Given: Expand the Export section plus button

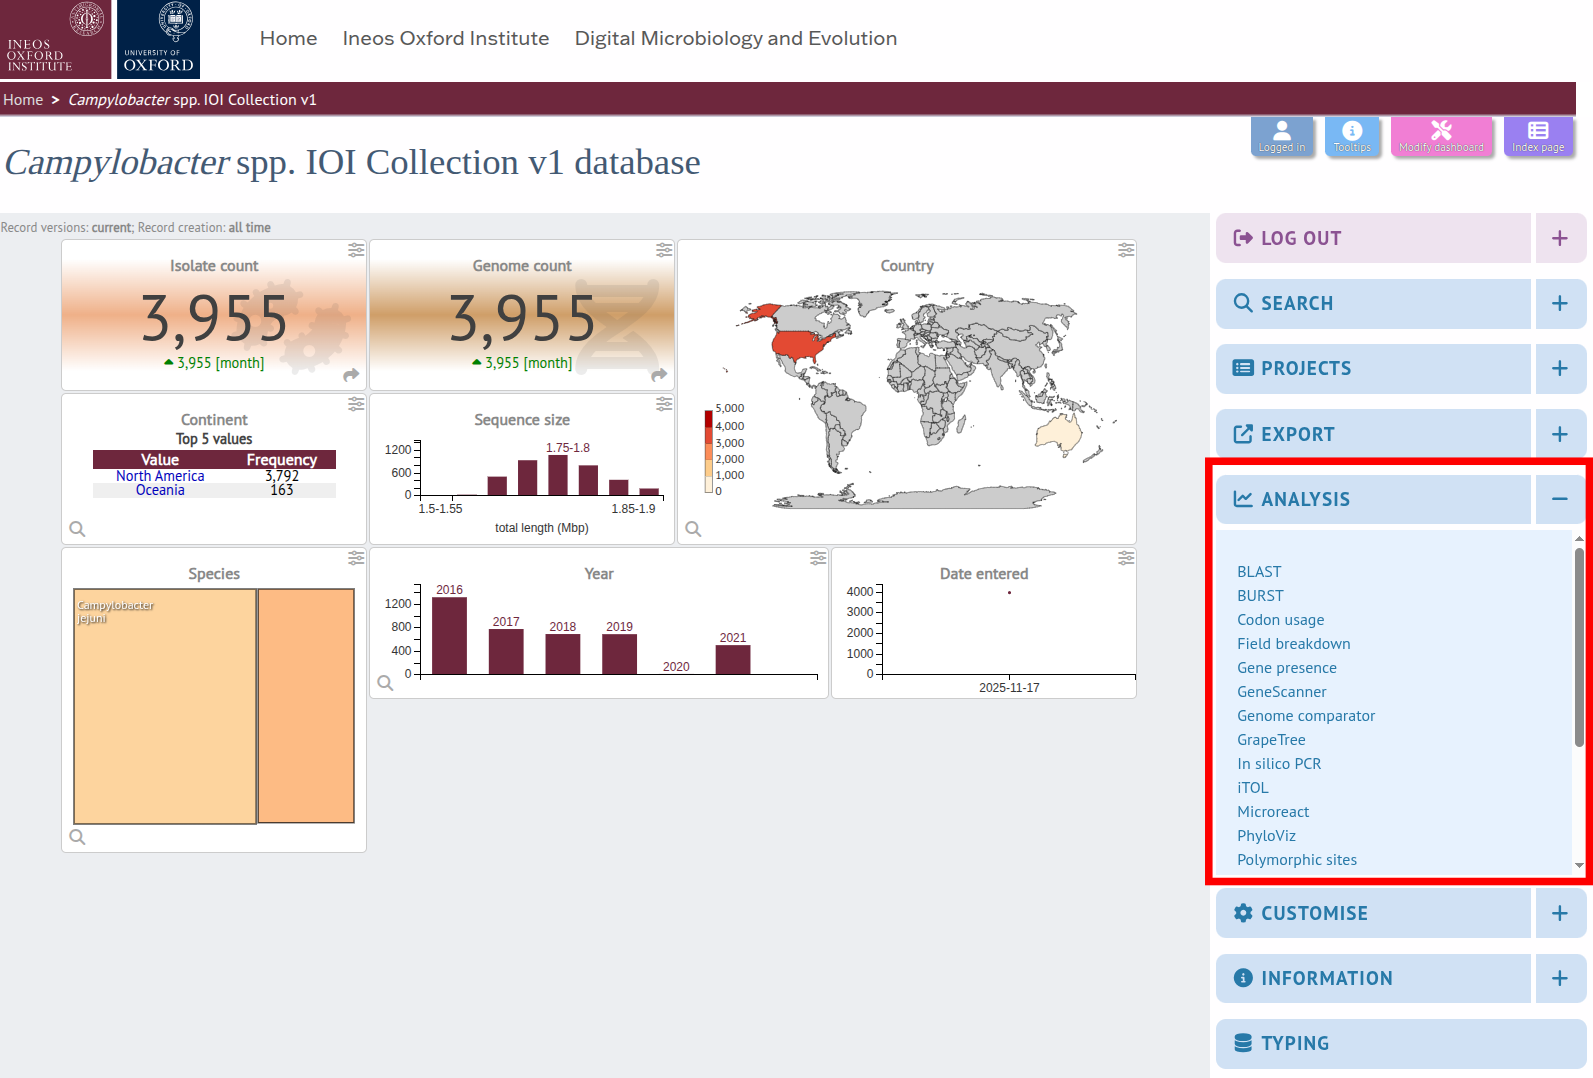Looking at the screenshot, I should [1559, 434].
